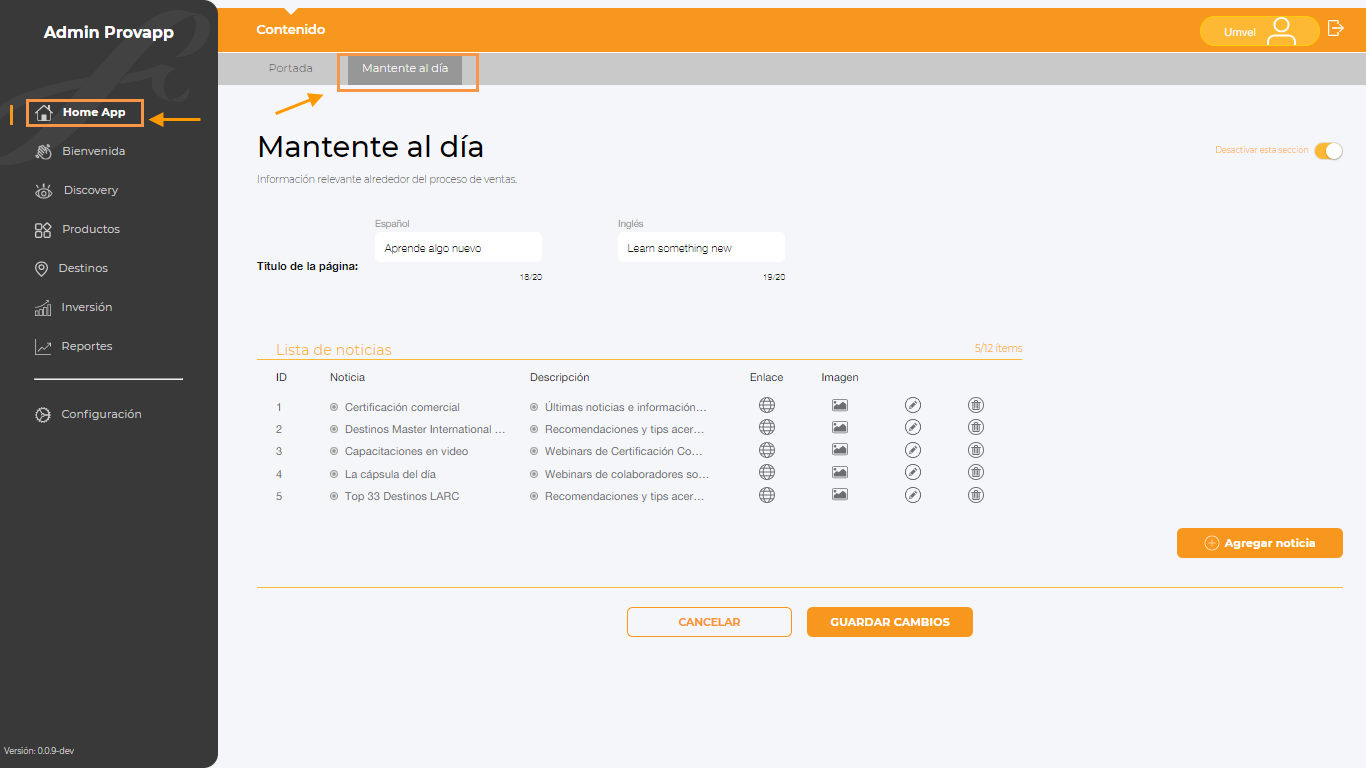This screenshot has height=768, width=1366.
Task: Click description Últimas noticias e información
Action: tap(626, 407)
